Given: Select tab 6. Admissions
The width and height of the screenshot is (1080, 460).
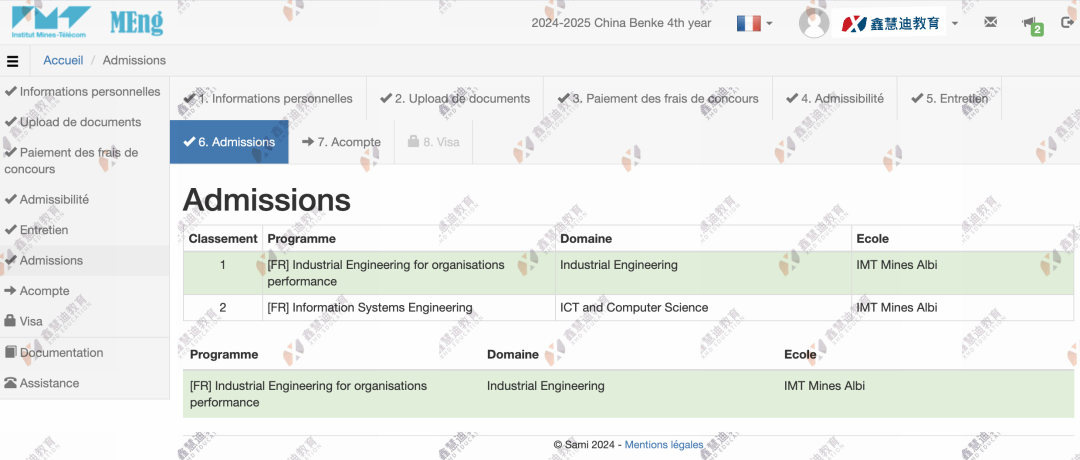Looking at the screenshot, I should coord(229,142).
